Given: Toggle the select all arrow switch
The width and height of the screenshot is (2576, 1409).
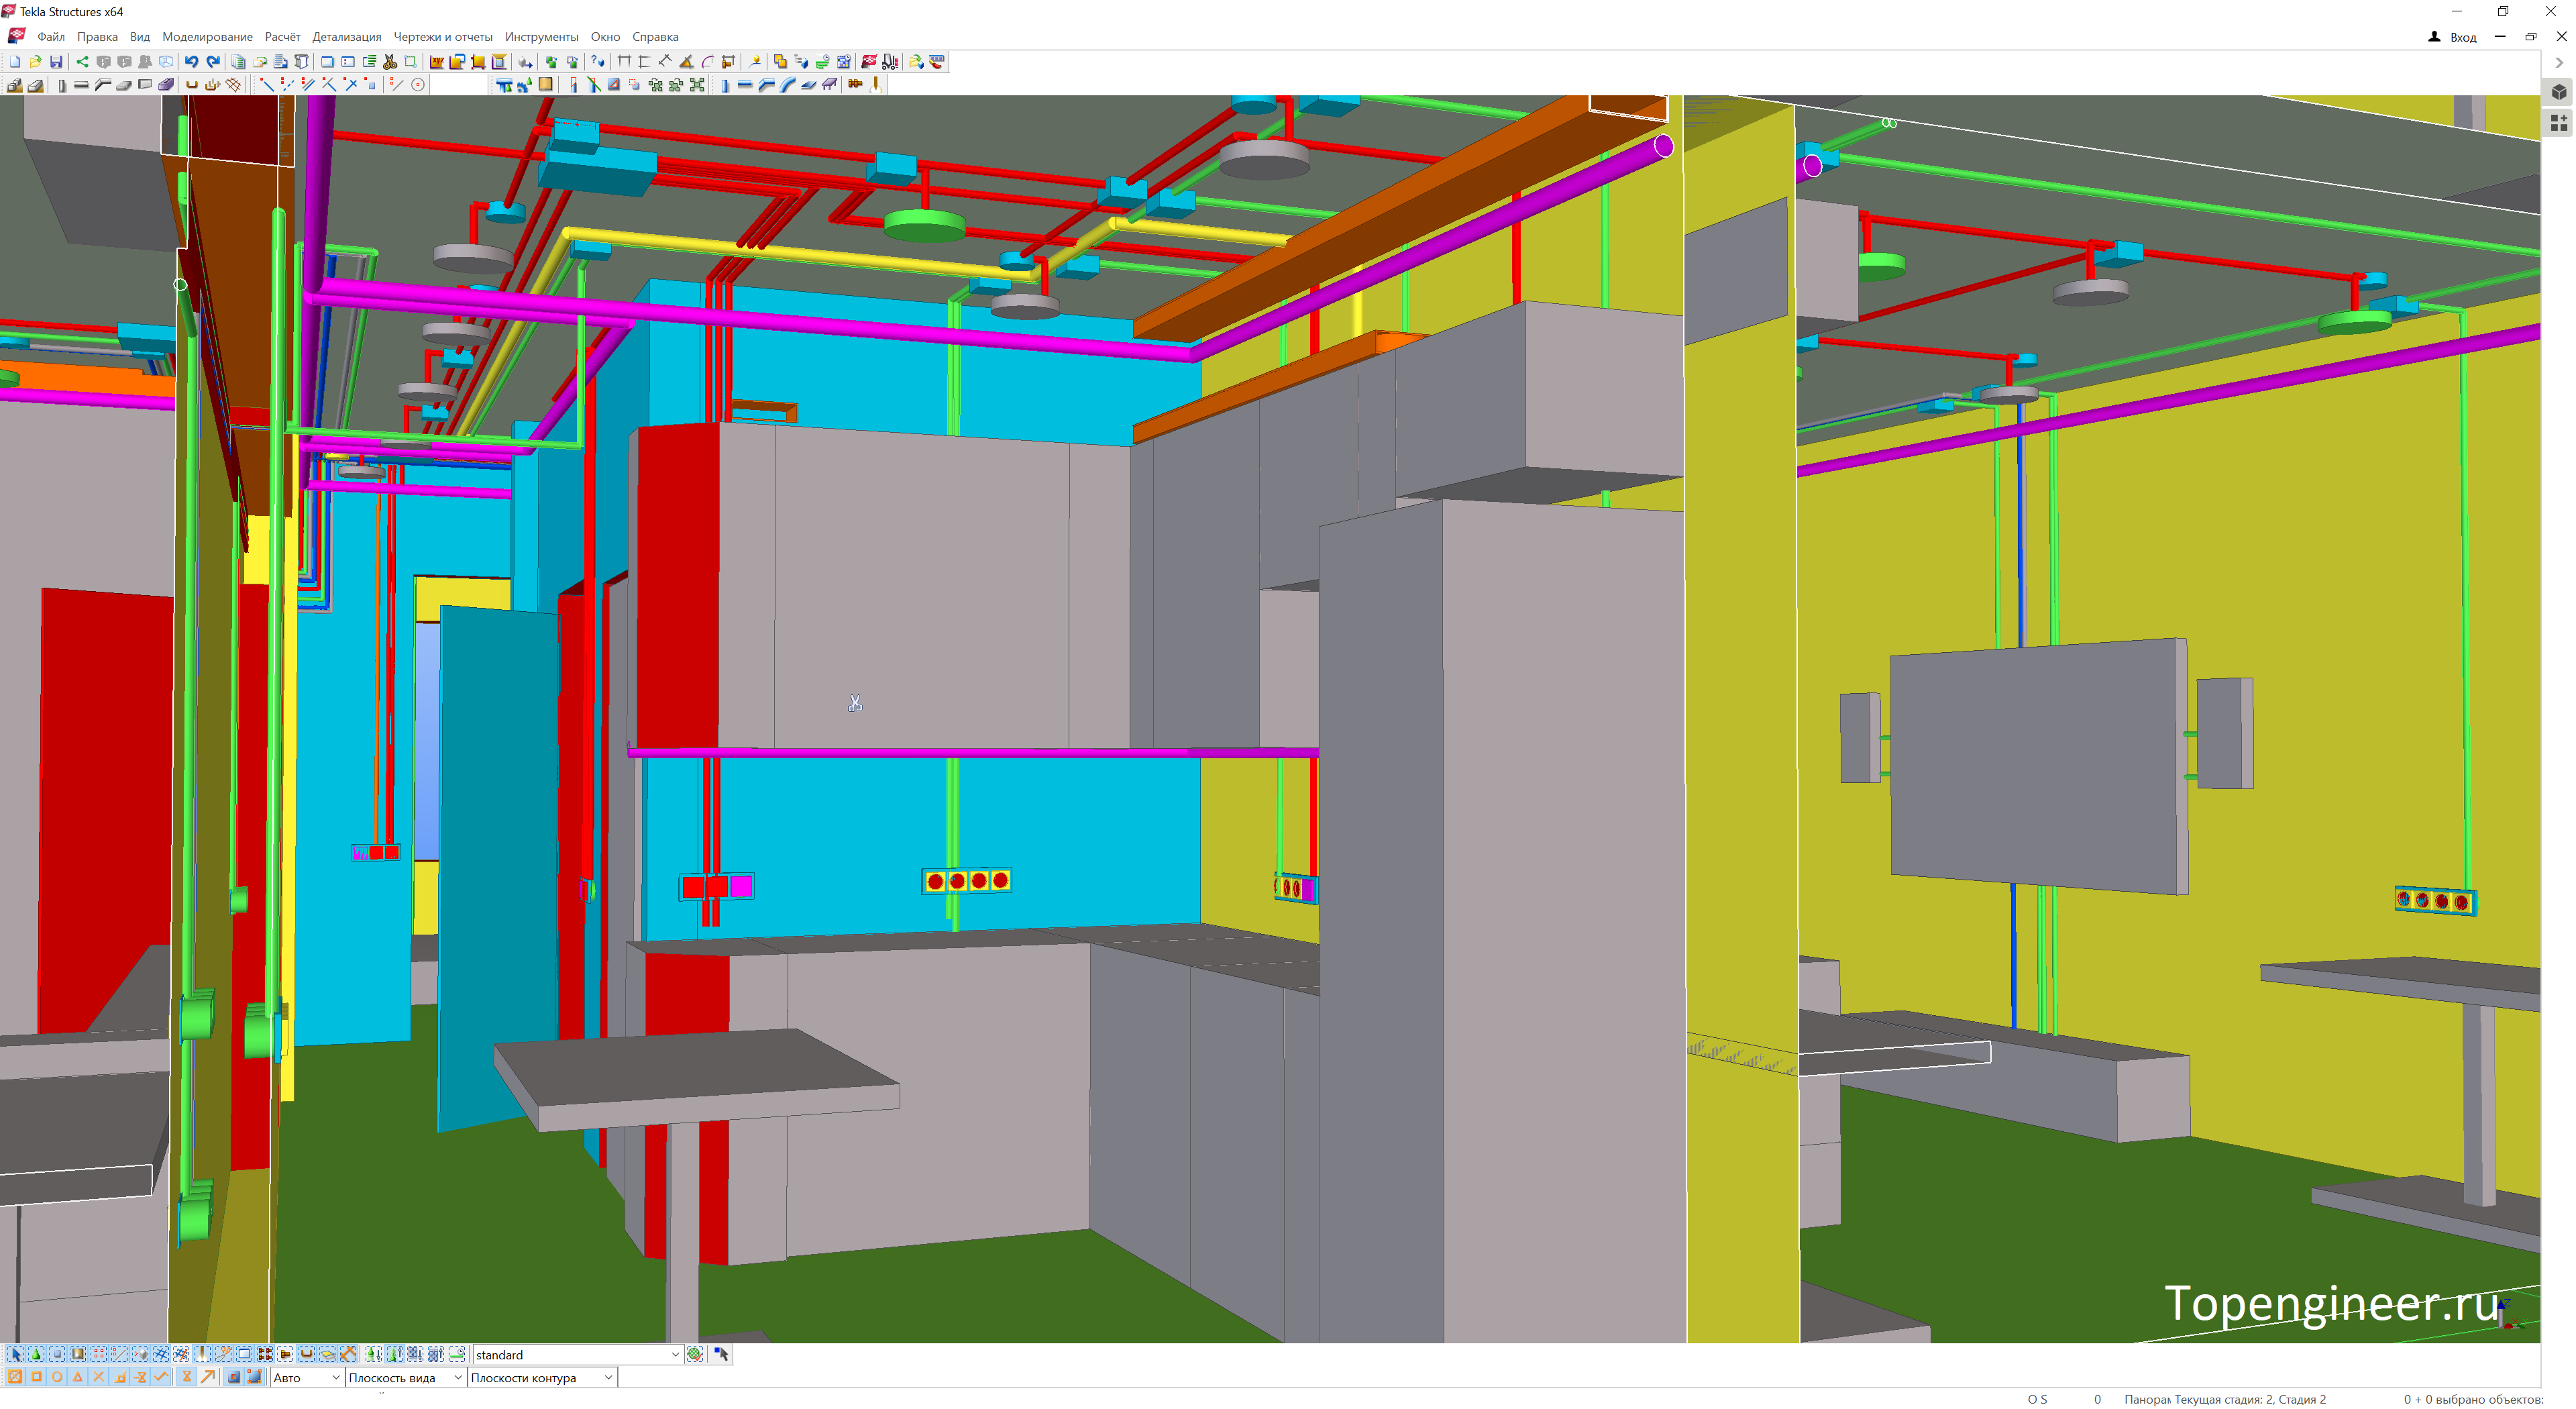Looking at the screenshot, I should coord(15,1354).
